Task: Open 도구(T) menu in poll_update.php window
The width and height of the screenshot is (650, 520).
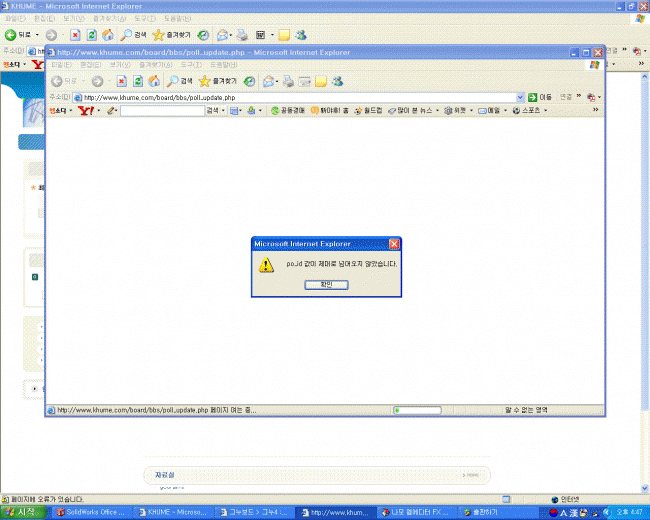Action: pyautogui.click(x=191, y=65)
